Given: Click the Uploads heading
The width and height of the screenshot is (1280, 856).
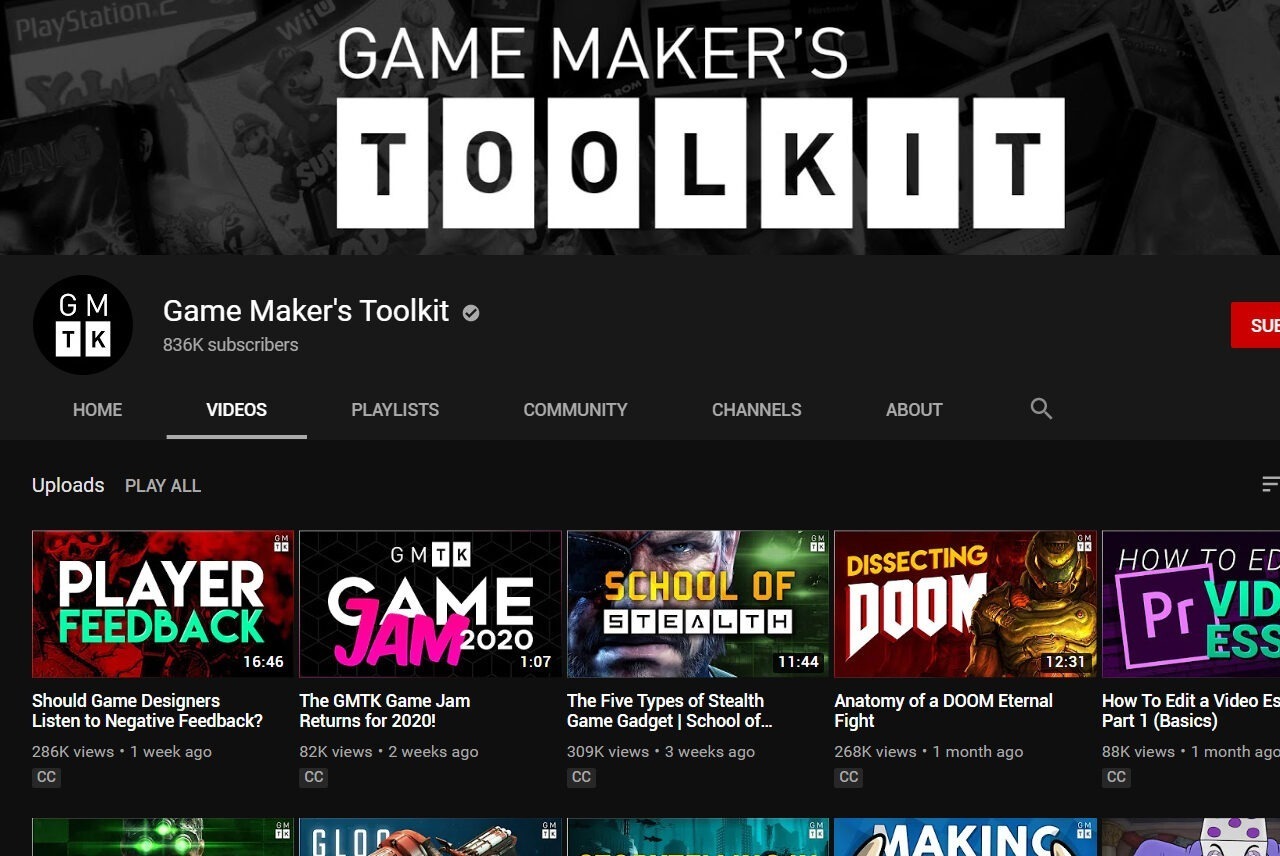Looking at the screenshot, I should pyautogui.click(x=68, y=485).
